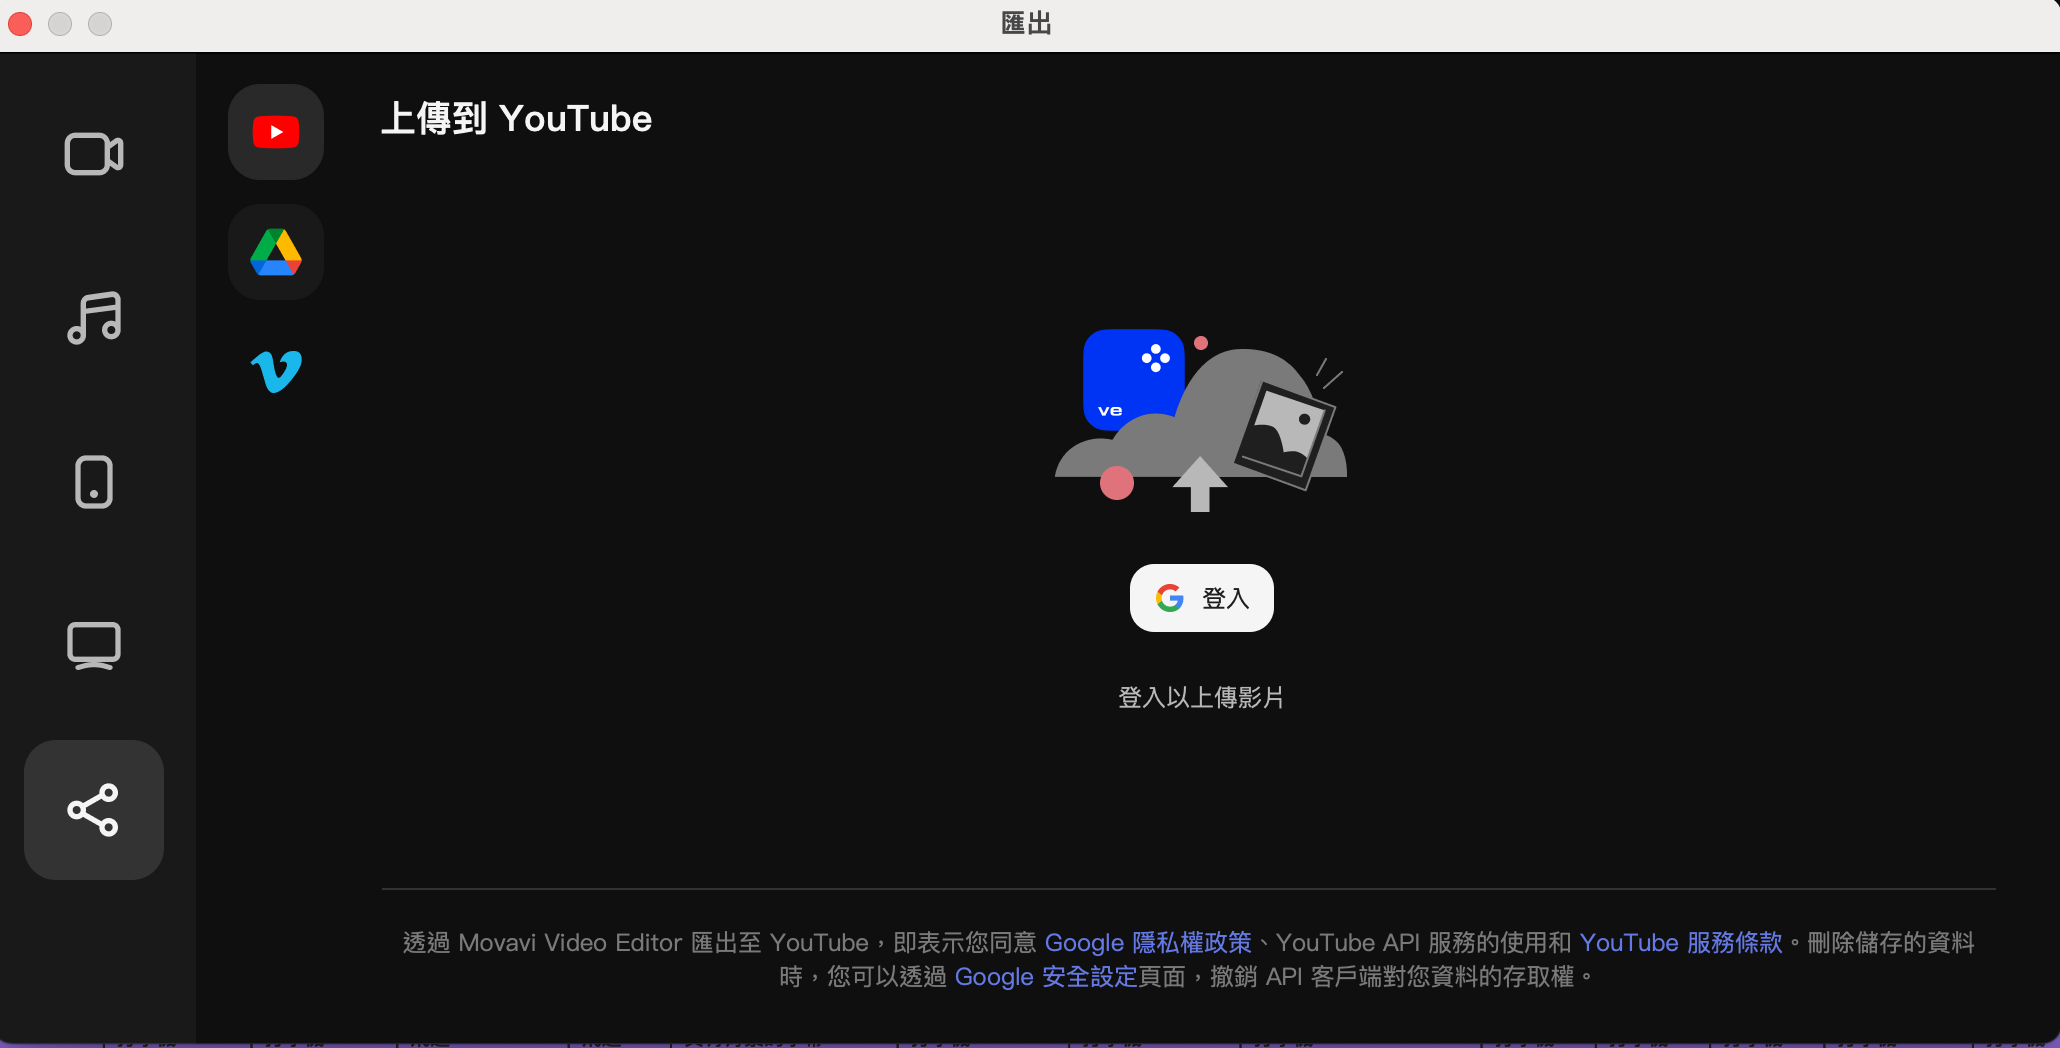Open the video export tab icon
Image resolution: width=2060 pixels, height=1048 pixels.
click(94, 154)
